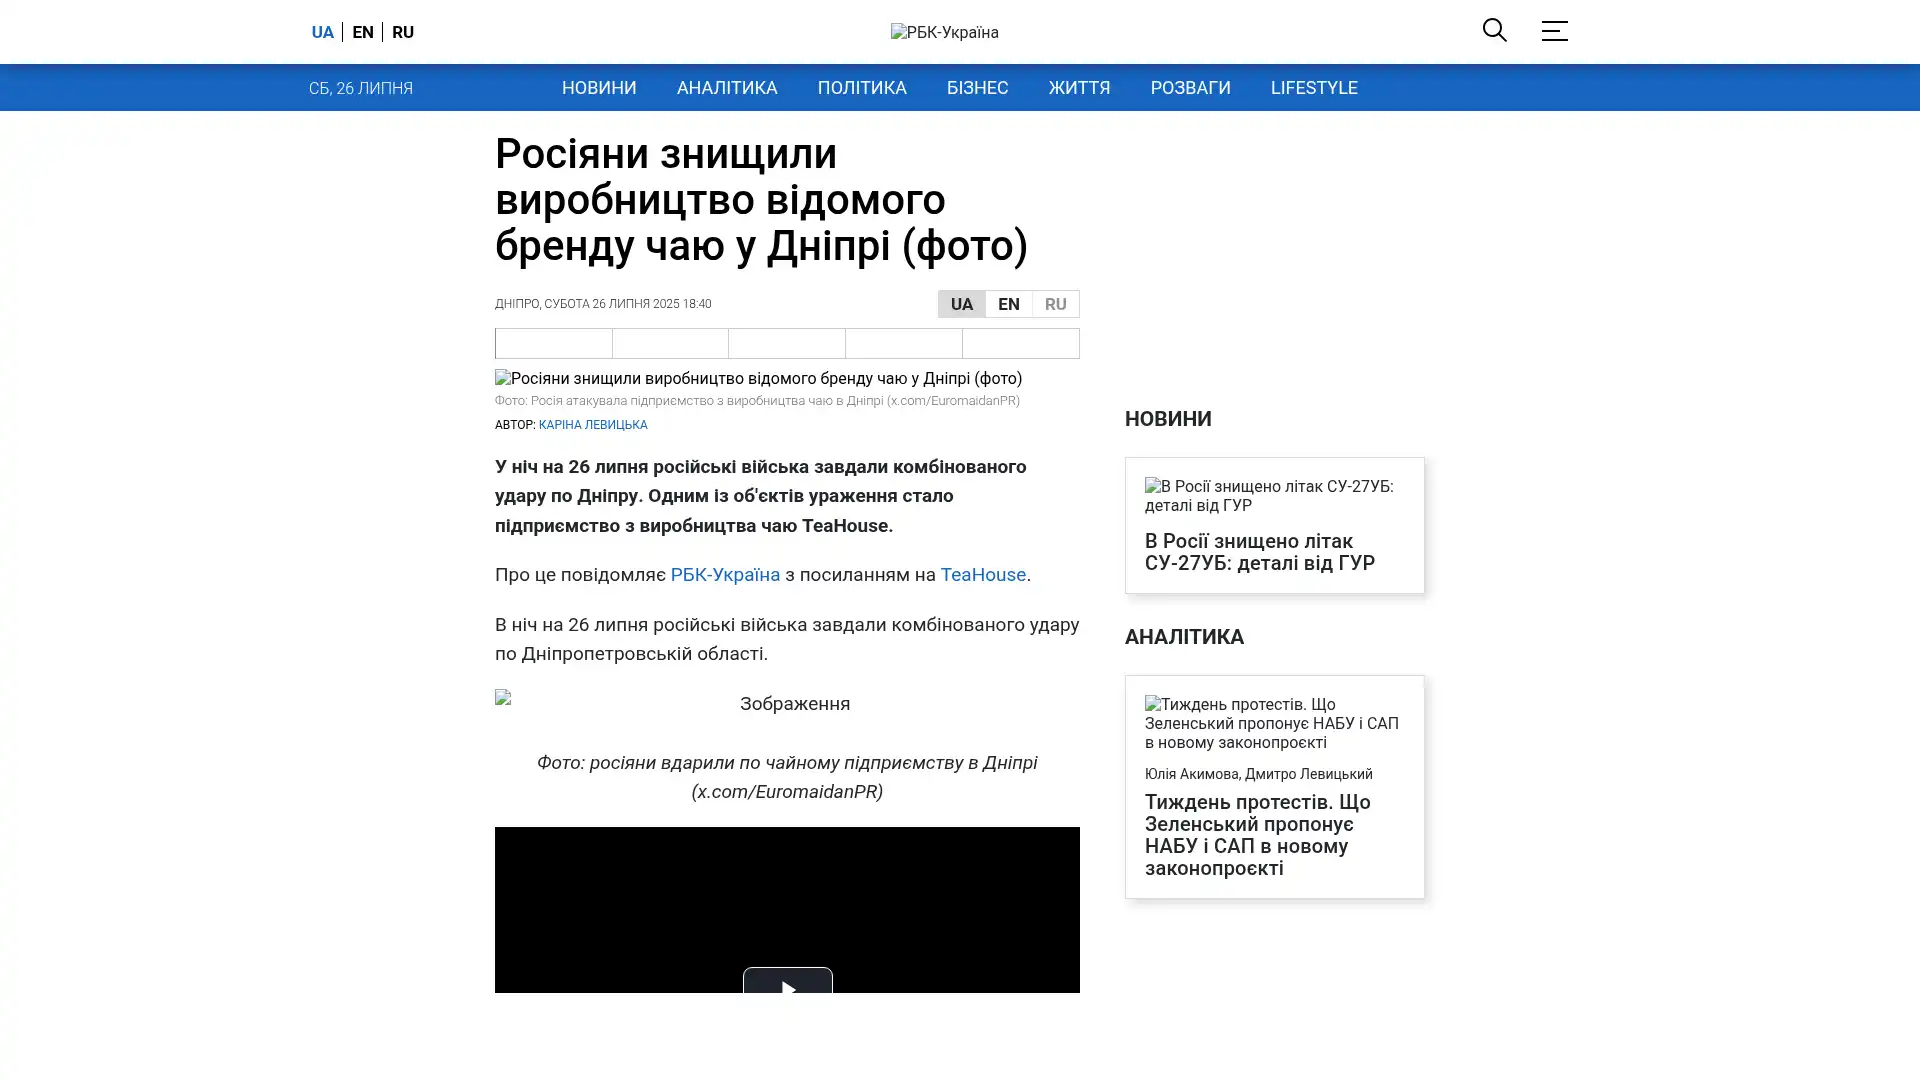Switch article language to EN
Viewport: 1920px width, 1080px height.
pos(1008,304)
